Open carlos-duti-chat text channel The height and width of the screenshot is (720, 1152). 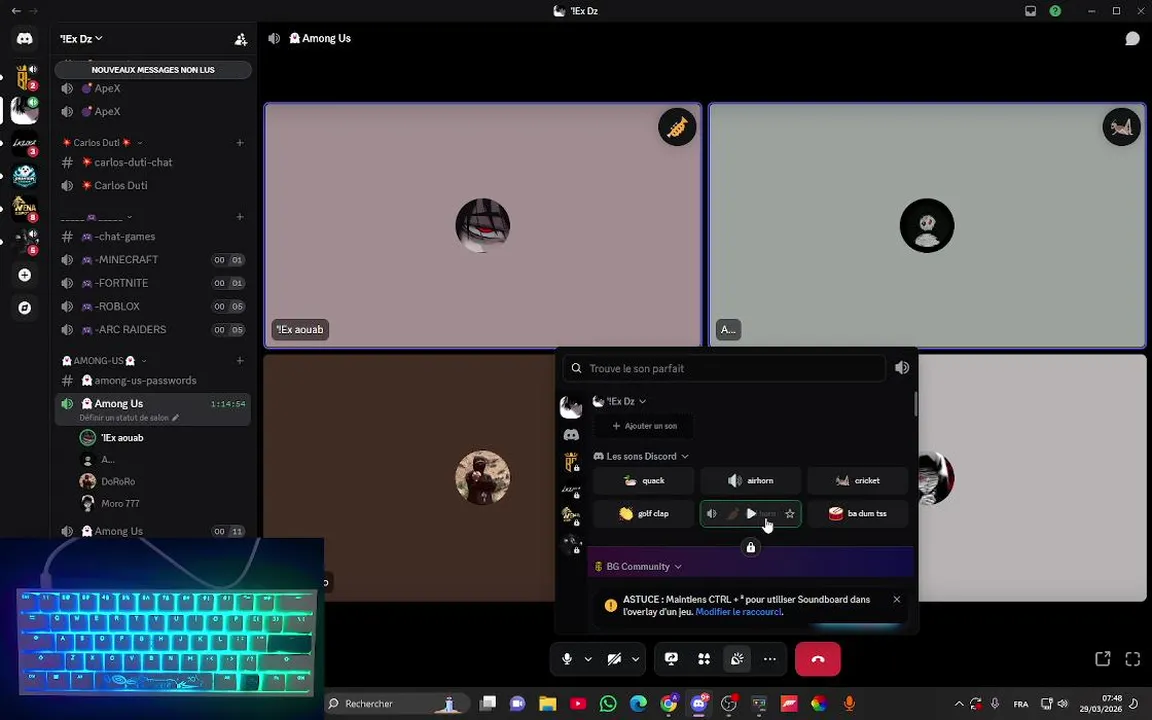pos(153,162)
